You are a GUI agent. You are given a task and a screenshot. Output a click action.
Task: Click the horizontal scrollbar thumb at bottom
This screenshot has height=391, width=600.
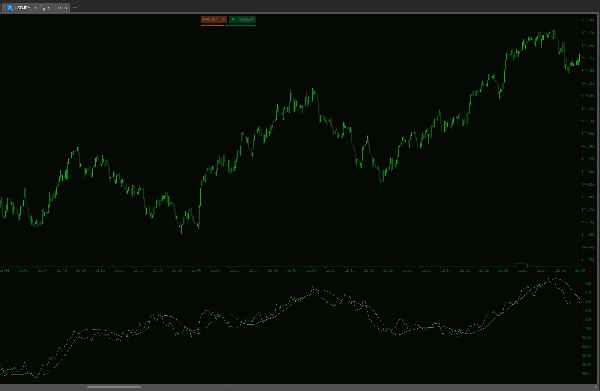(x=114, y=387)
